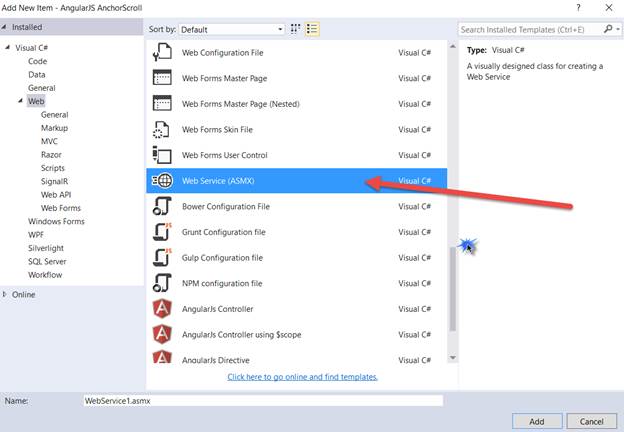Close the Add New Item dialog
Viewport: 624px width, 432px height.
coord(609,8)
